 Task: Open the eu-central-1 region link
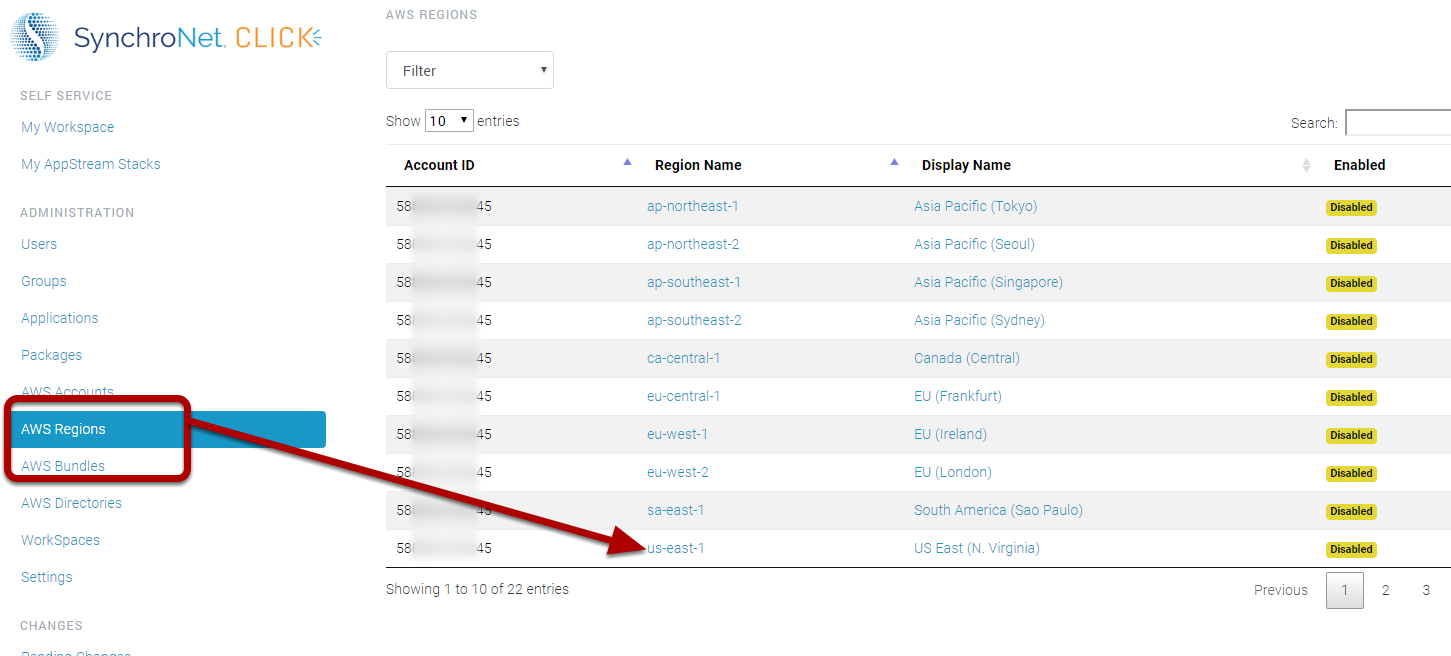point(684,396)
